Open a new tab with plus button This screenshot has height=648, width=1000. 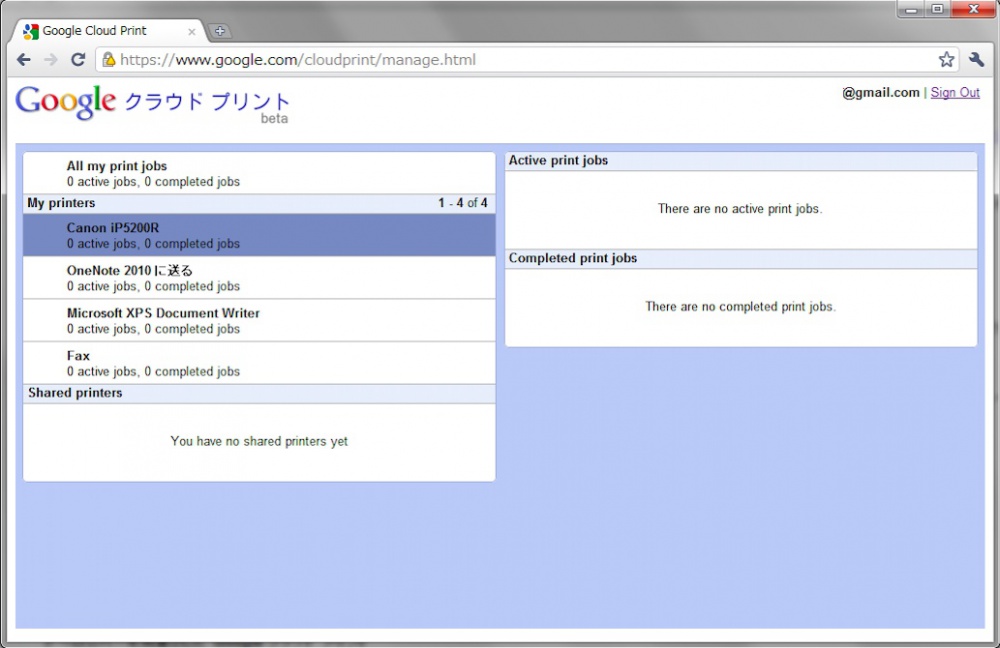click(x=219, y=31)
